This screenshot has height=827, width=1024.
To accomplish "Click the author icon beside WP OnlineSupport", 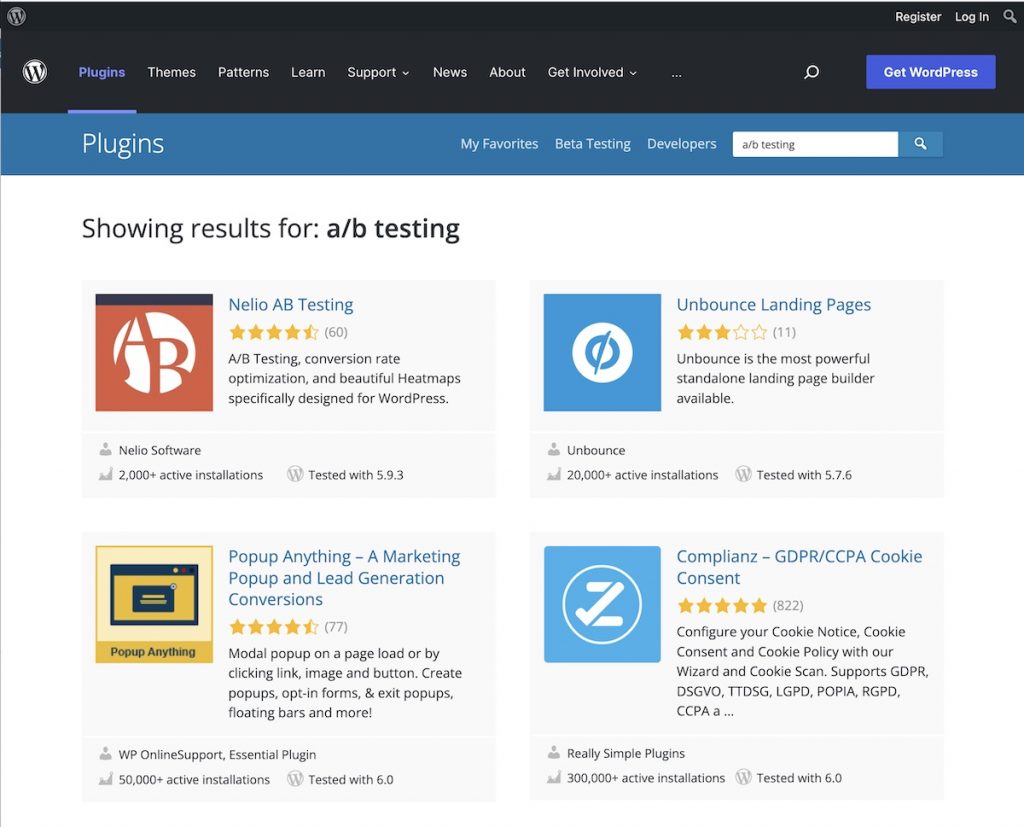I will click(x=105, y=754).
